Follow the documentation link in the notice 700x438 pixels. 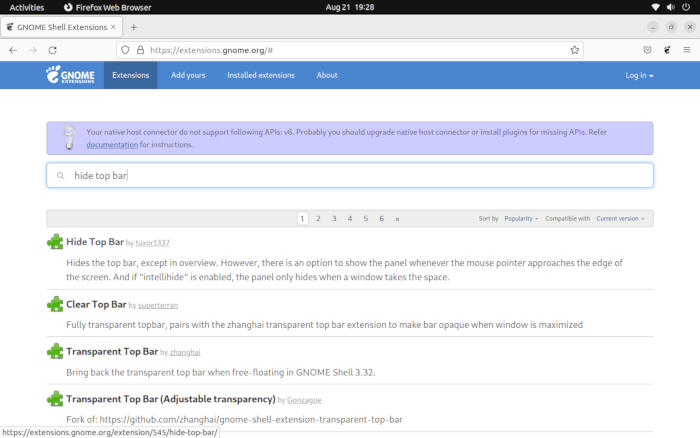[x=112, y=145]
